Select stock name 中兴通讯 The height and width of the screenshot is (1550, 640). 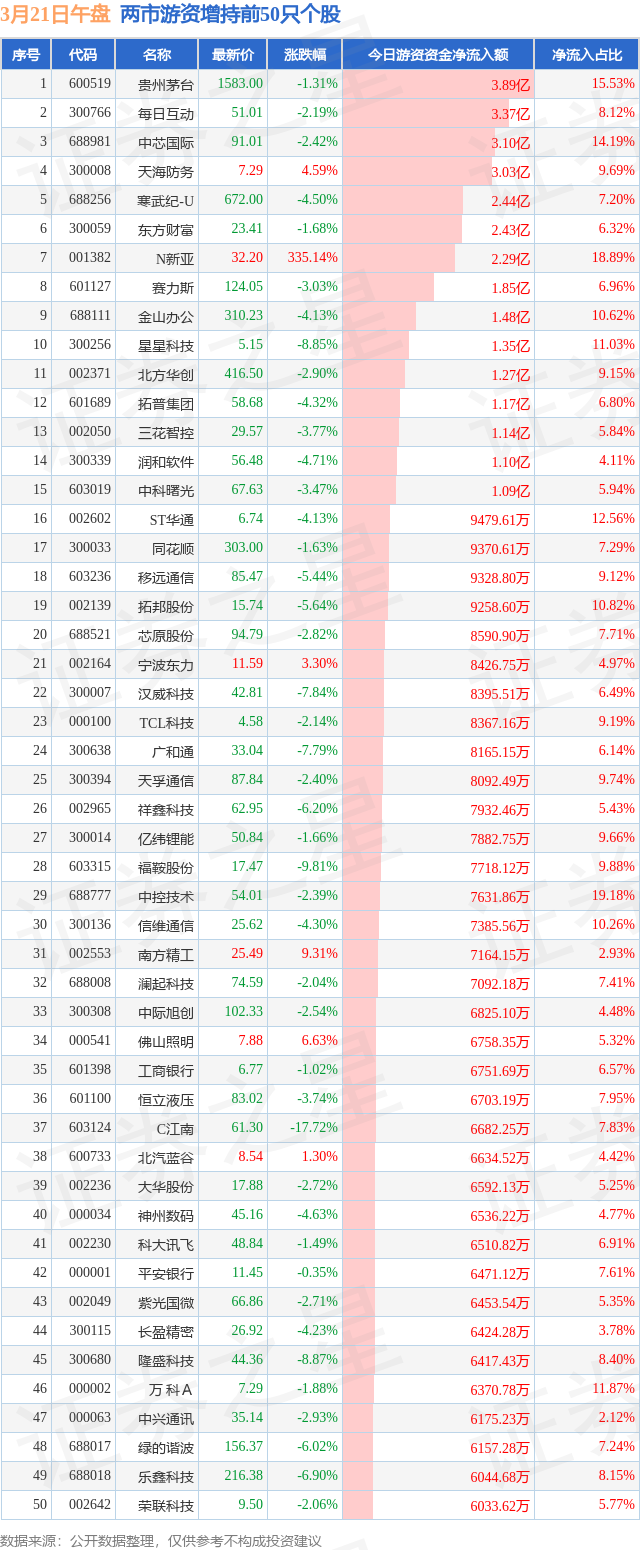[x=166, y=1419]
